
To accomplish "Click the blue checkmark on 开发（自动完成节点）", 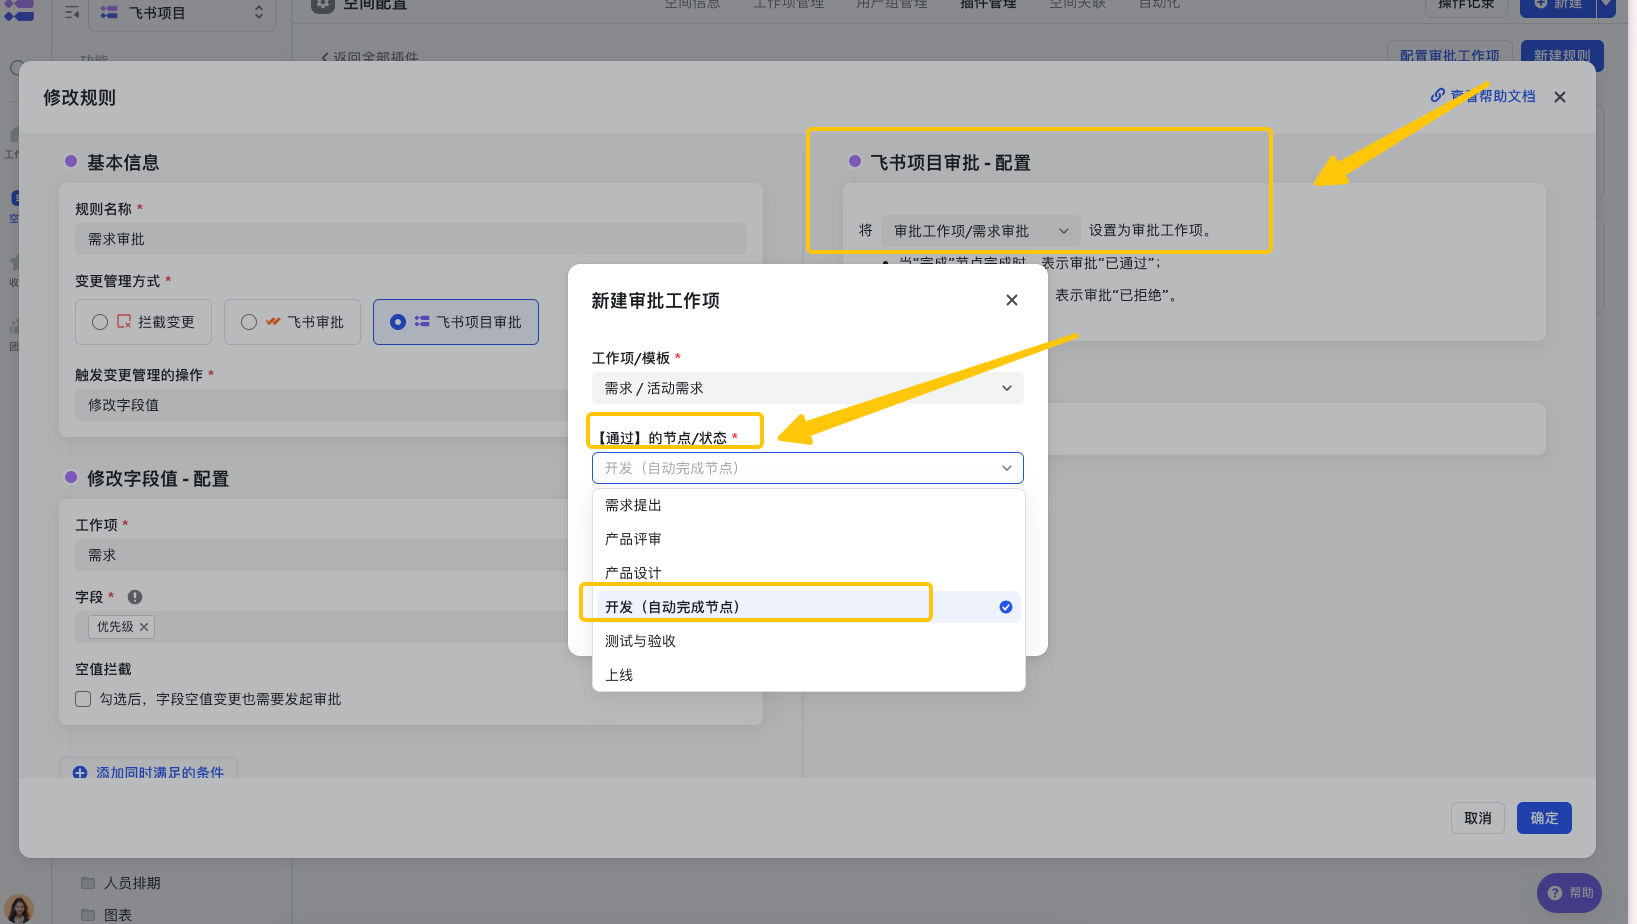I will [1006, 607].
